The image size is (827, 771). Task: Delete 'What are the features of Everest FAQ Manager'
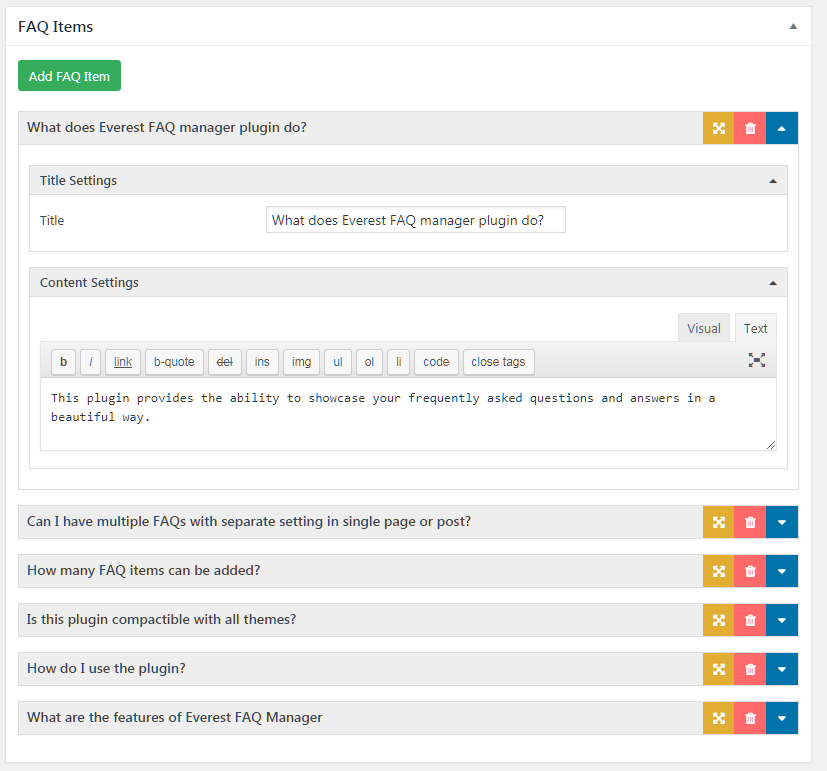click(750, 718)
